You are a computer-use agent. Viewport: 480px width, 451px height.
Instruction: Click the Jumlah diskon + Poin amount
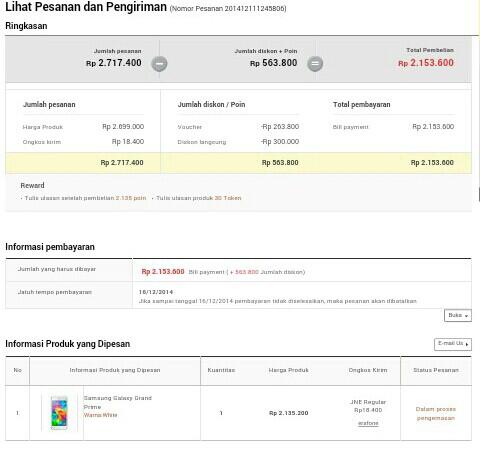tap(274, 63)
